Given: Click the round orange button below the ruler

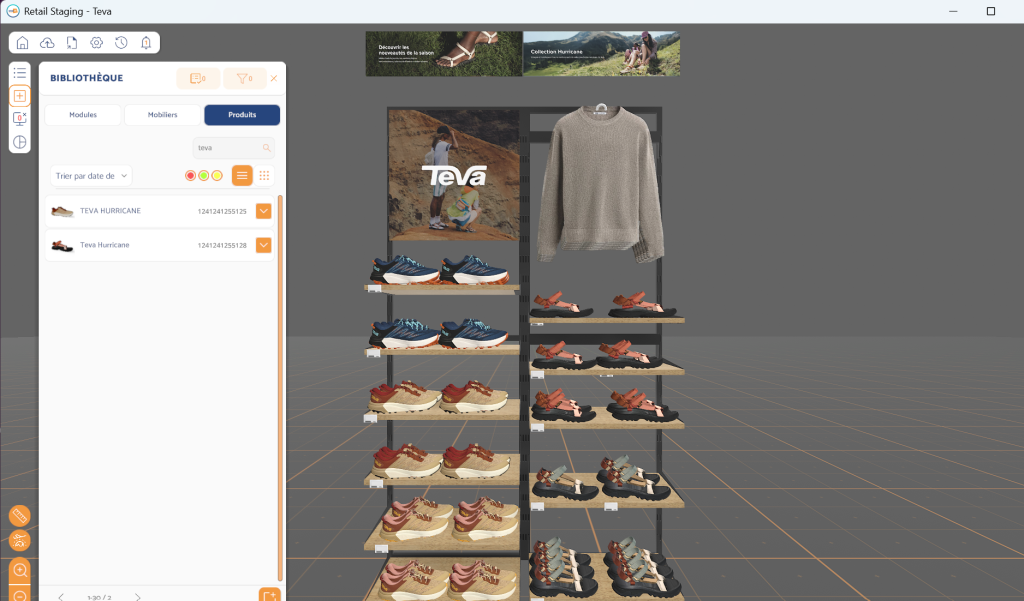Looking at the screenshot, I should click(x=20, y=540).
